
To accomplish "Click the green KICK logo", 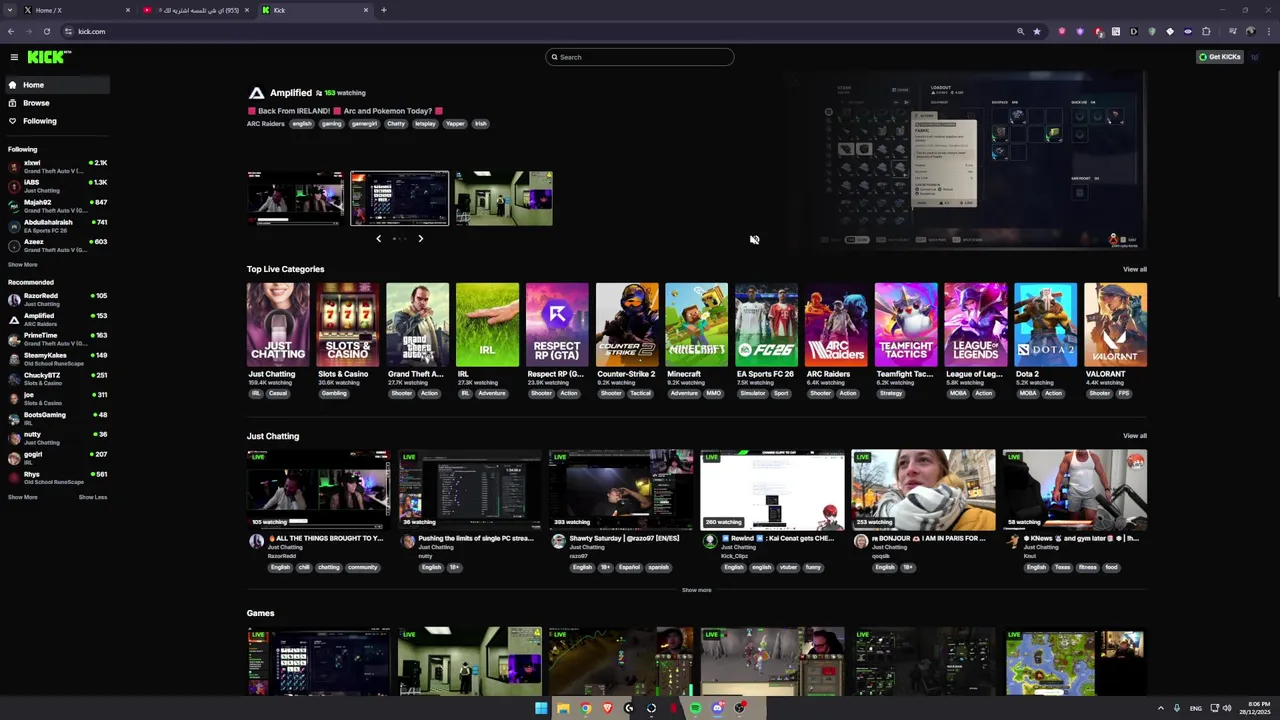I will point(49,57).
